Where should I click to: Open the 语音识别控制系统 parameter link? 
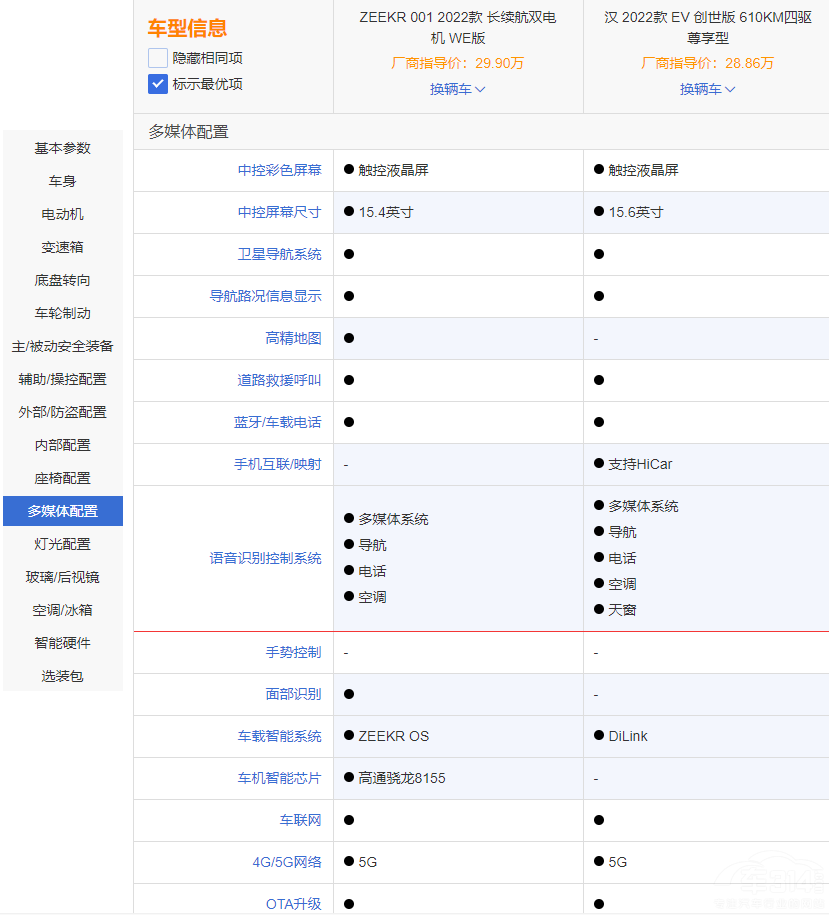coord(265,558)
